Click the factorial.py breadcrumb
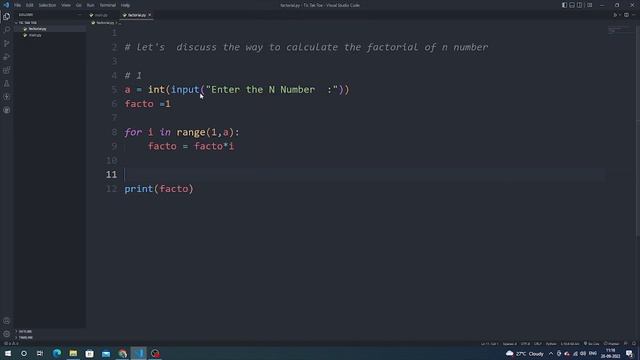 click(x=105, y=23)
